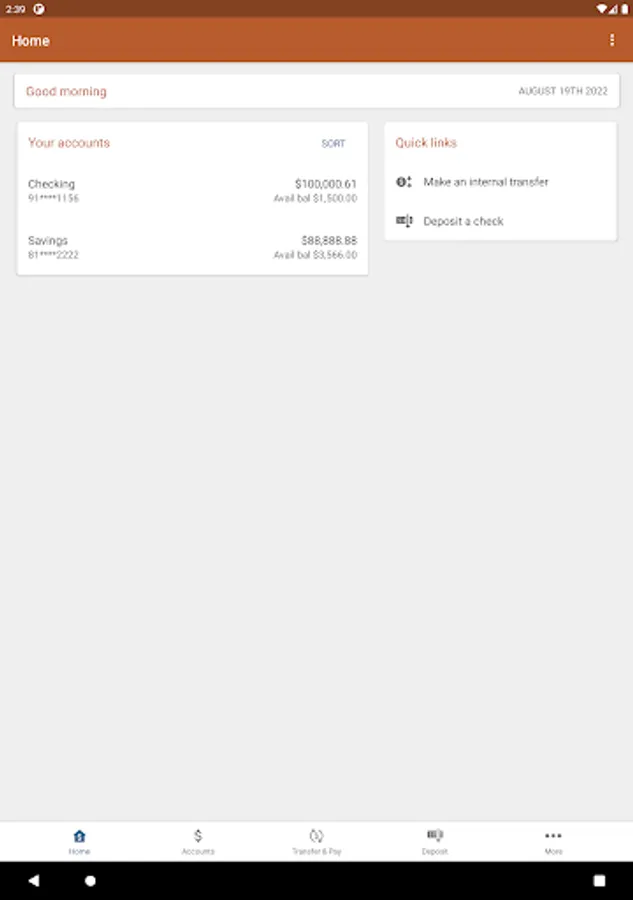Viewport: 633px width, 900px height.
Task: Tap the Android home circle button
Action: coord(90,880)
